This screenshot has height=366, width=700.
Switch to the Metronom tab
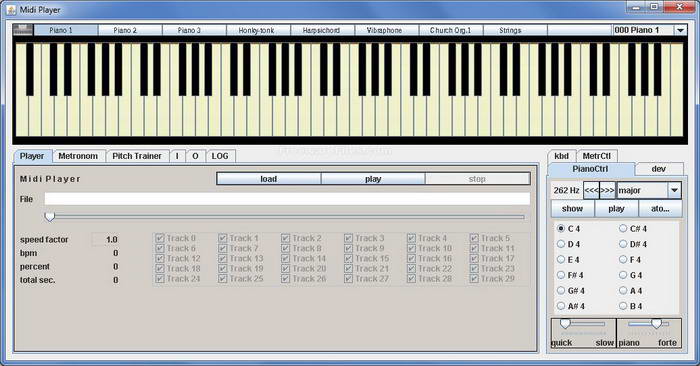78,156
